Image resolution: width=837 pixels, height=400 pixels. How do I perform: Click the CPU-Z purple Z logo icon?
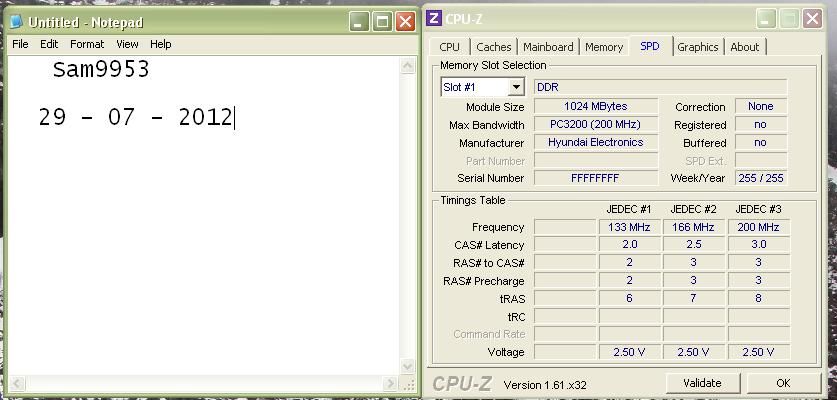[x=434, y=19]
